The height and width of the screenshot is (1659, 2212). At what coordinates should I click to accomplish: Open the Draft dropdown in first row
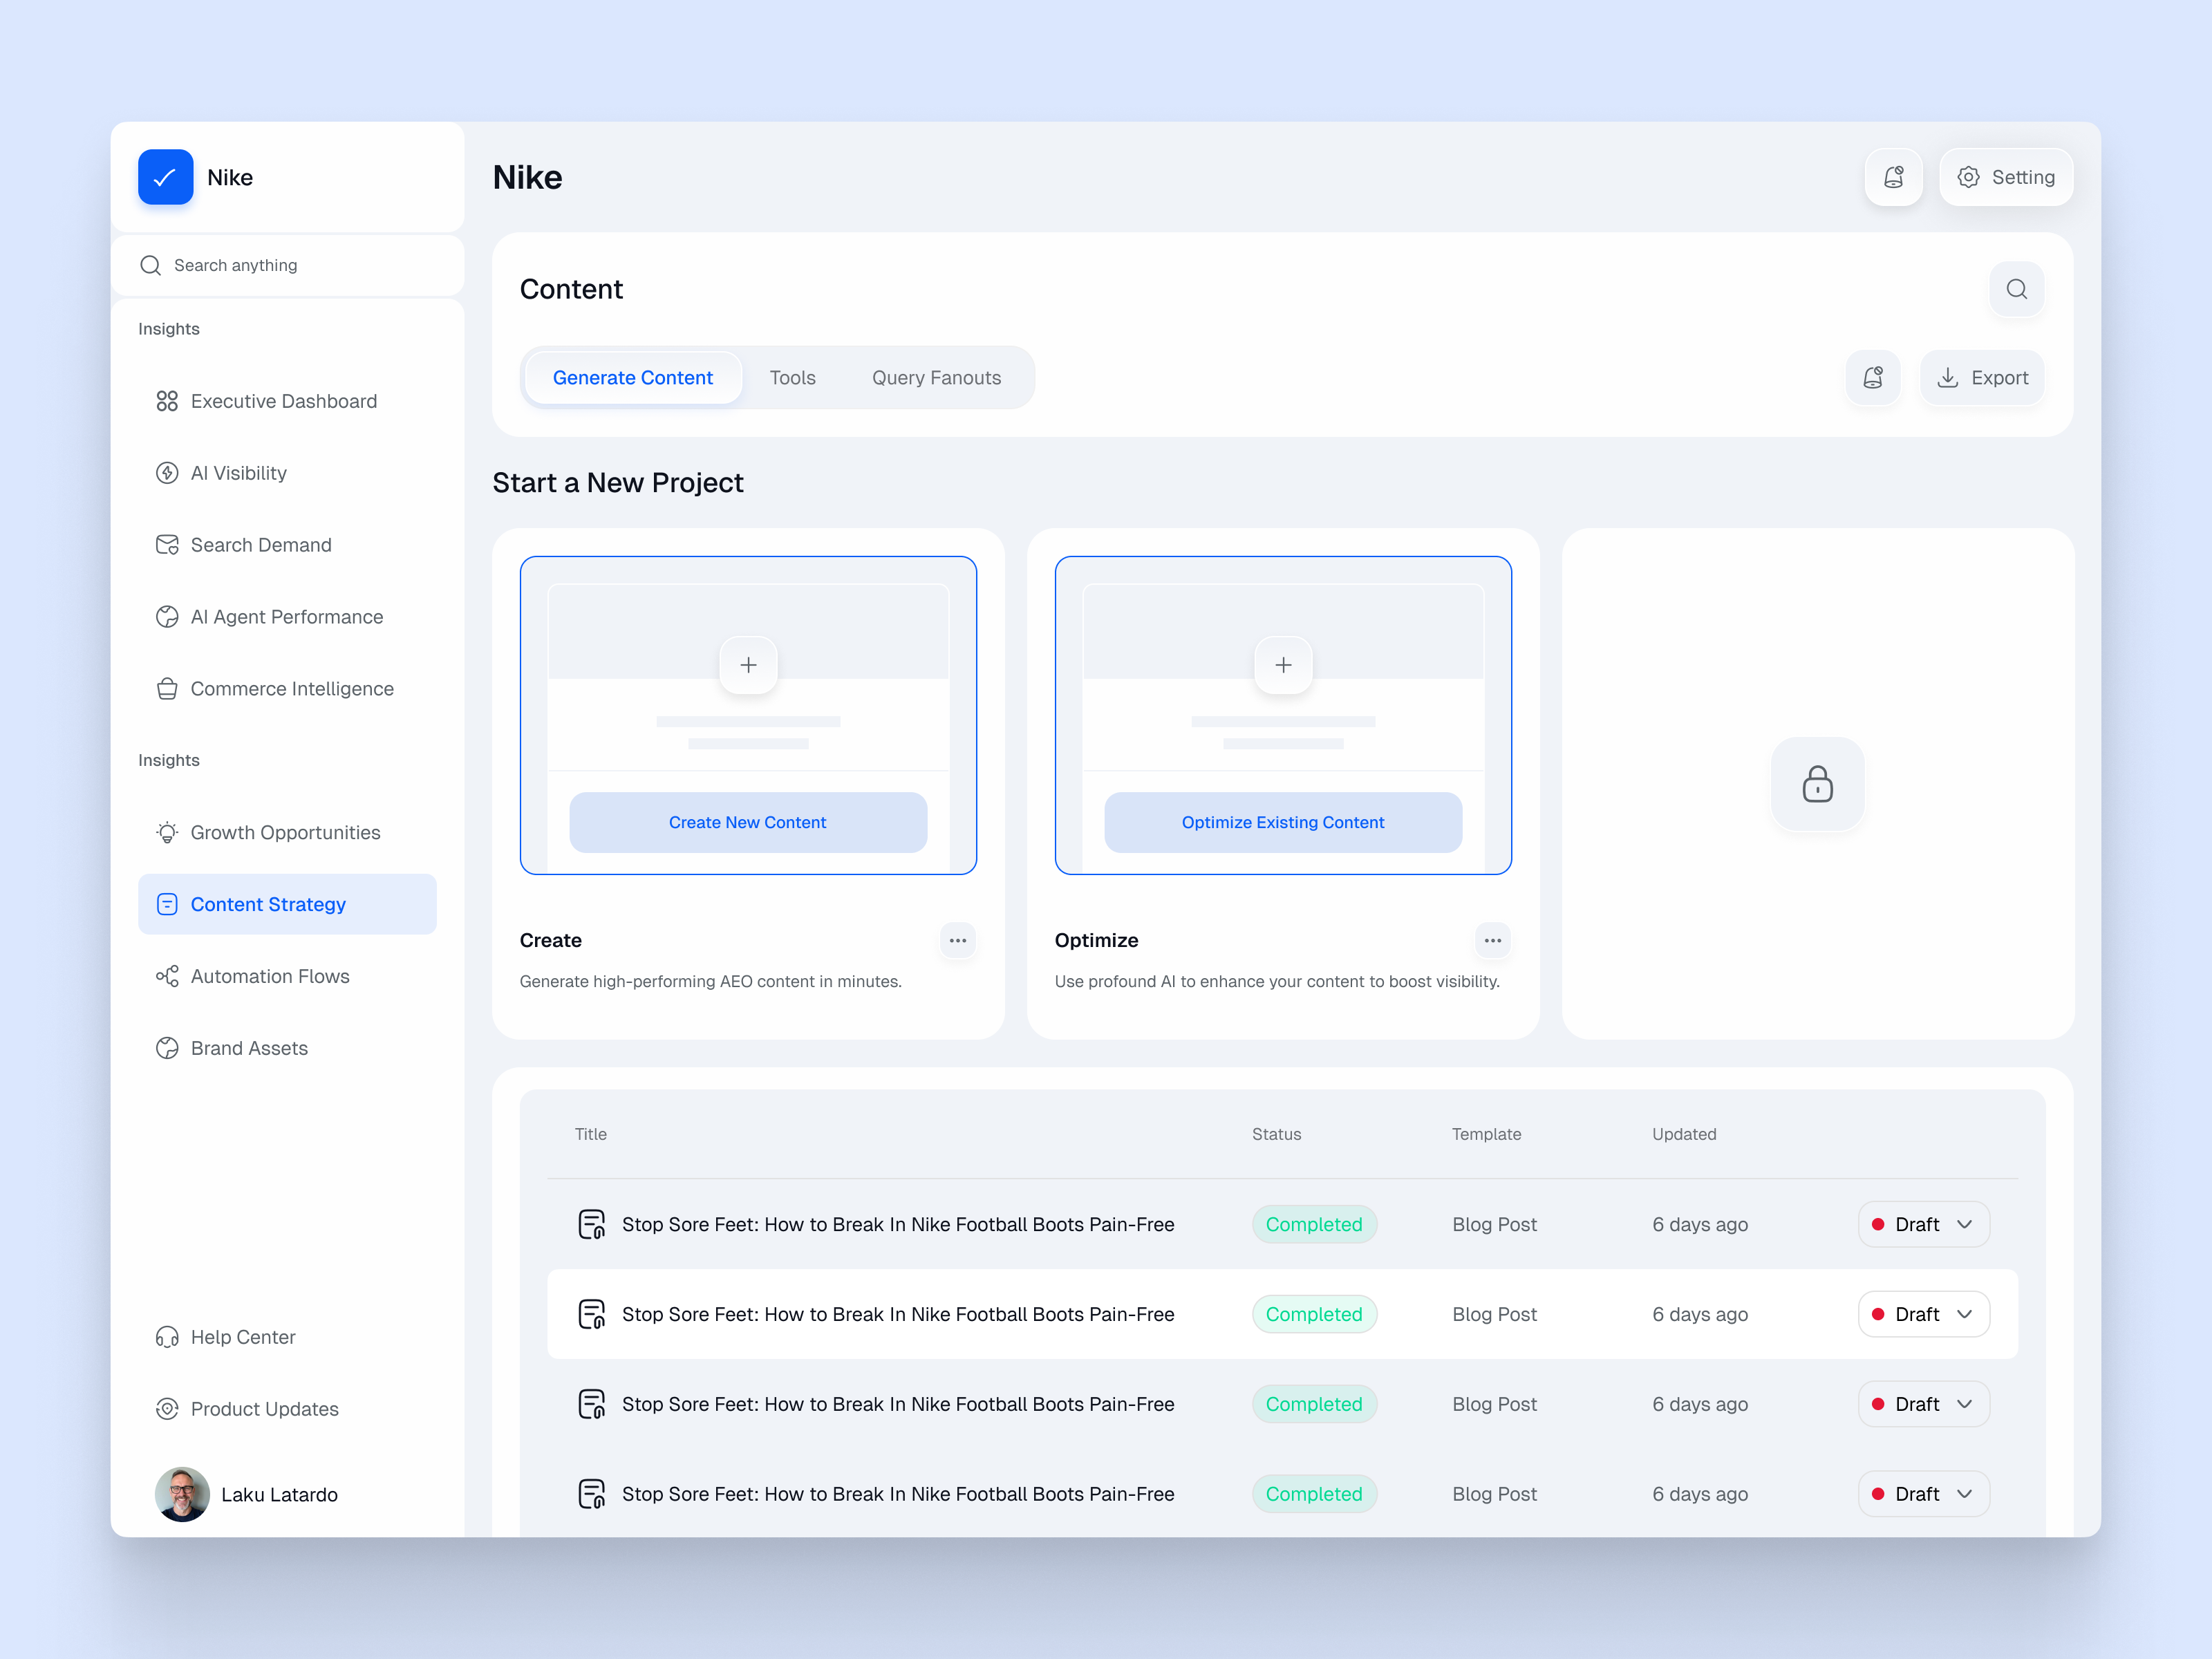click(x=1923, y=1224)
